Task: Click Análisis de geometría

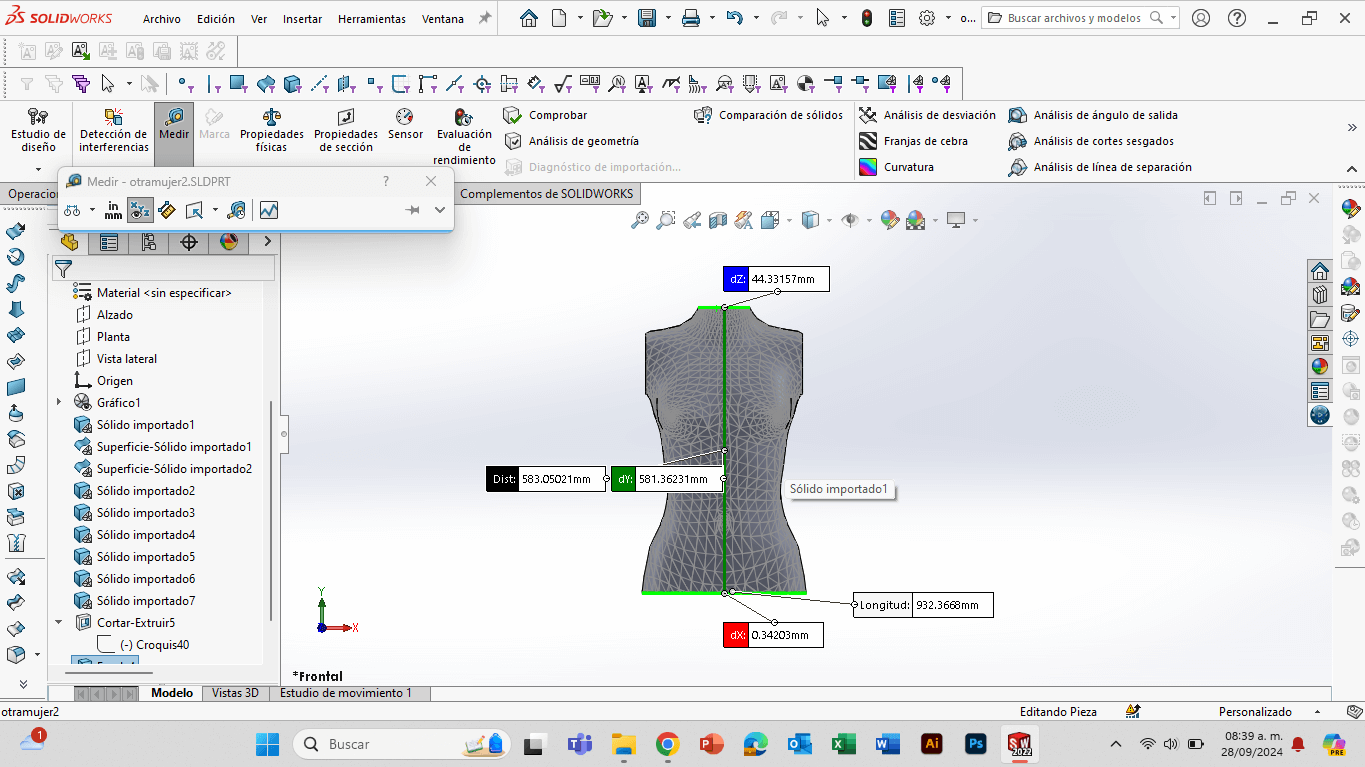Action: tap(571, 141)
